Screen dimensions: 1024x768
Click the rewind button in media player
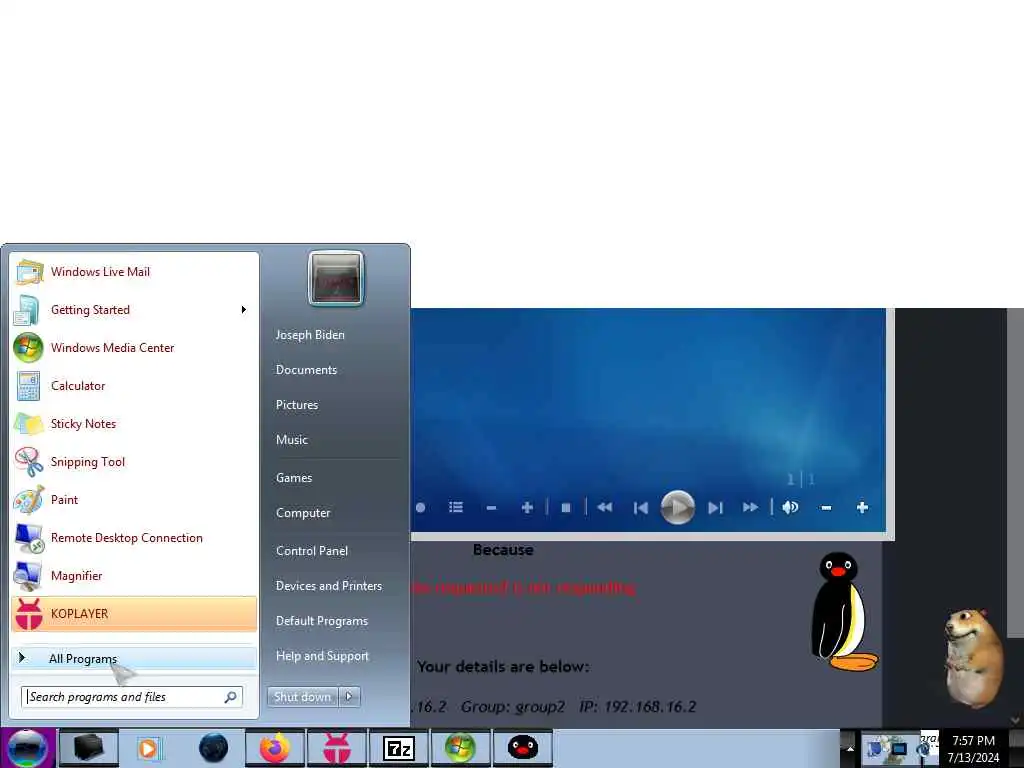[605, 507]
